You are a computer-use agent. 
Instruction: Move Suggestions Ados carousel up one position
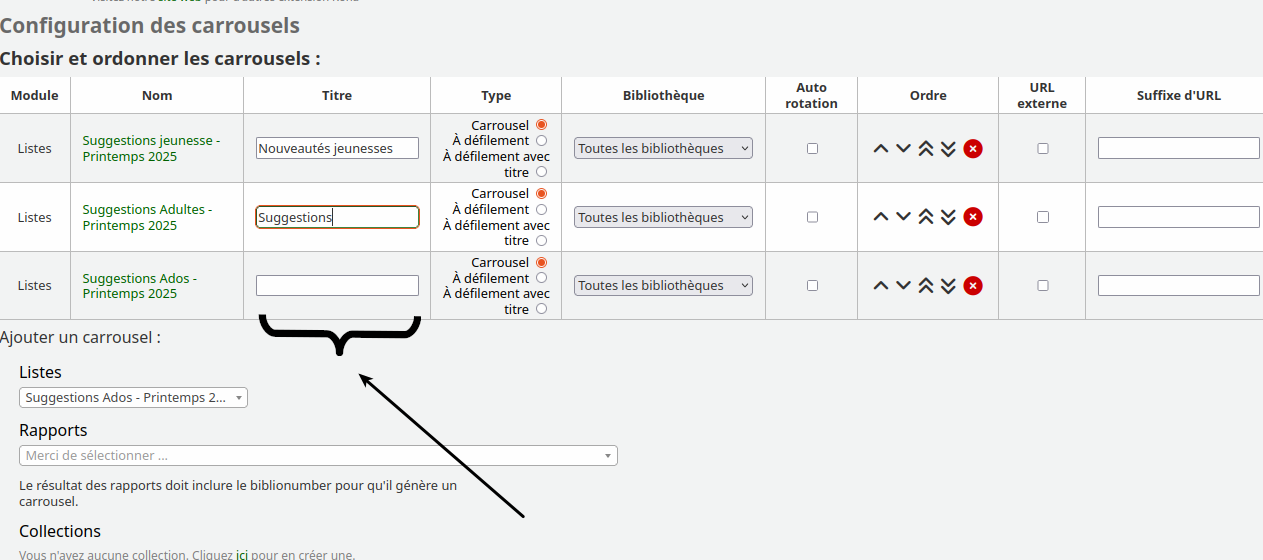(881, 286)
